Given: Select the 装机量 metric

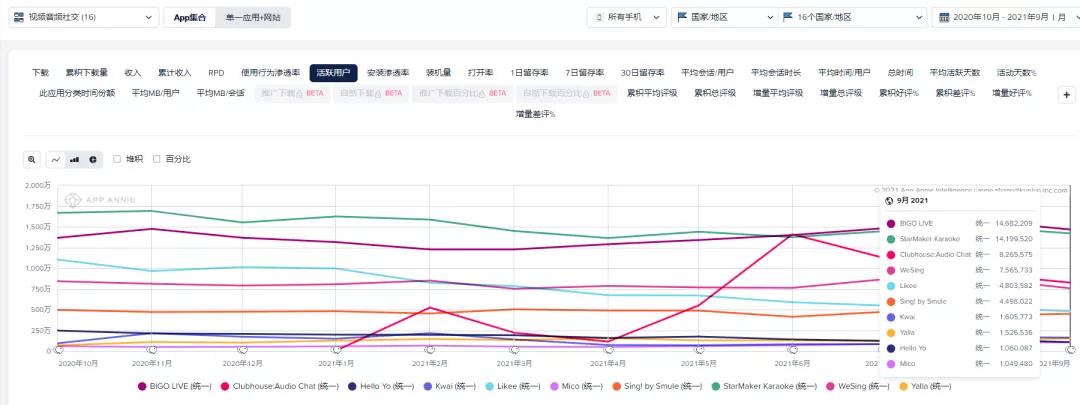Looking at the screenshot, I should tap(439, 72).
